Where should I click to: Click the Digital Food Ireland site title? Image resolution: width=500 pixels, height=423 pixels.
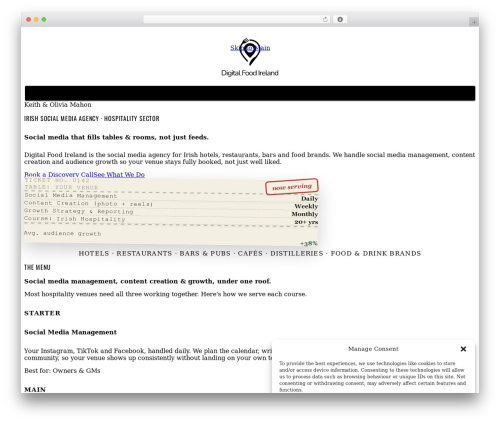pos(250,73)
